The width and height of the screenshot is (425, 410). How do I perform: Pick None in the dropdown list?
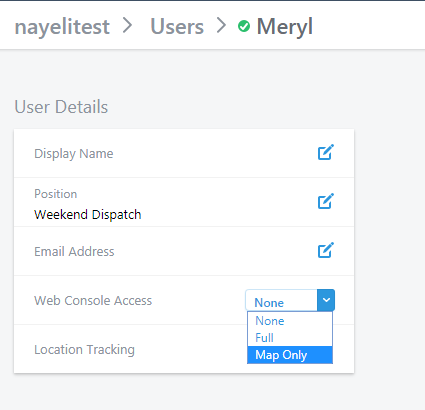pyautogui.click(x=290, y=321)
